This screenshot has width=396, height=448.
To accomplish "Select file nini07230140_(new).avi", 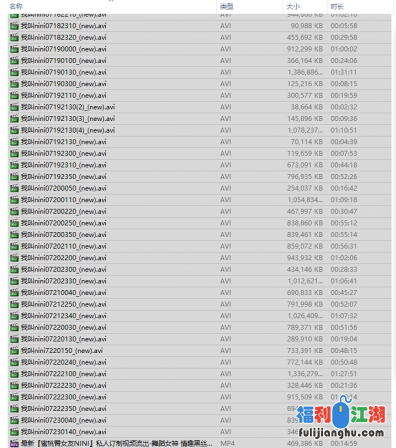I will pos(199,432).
